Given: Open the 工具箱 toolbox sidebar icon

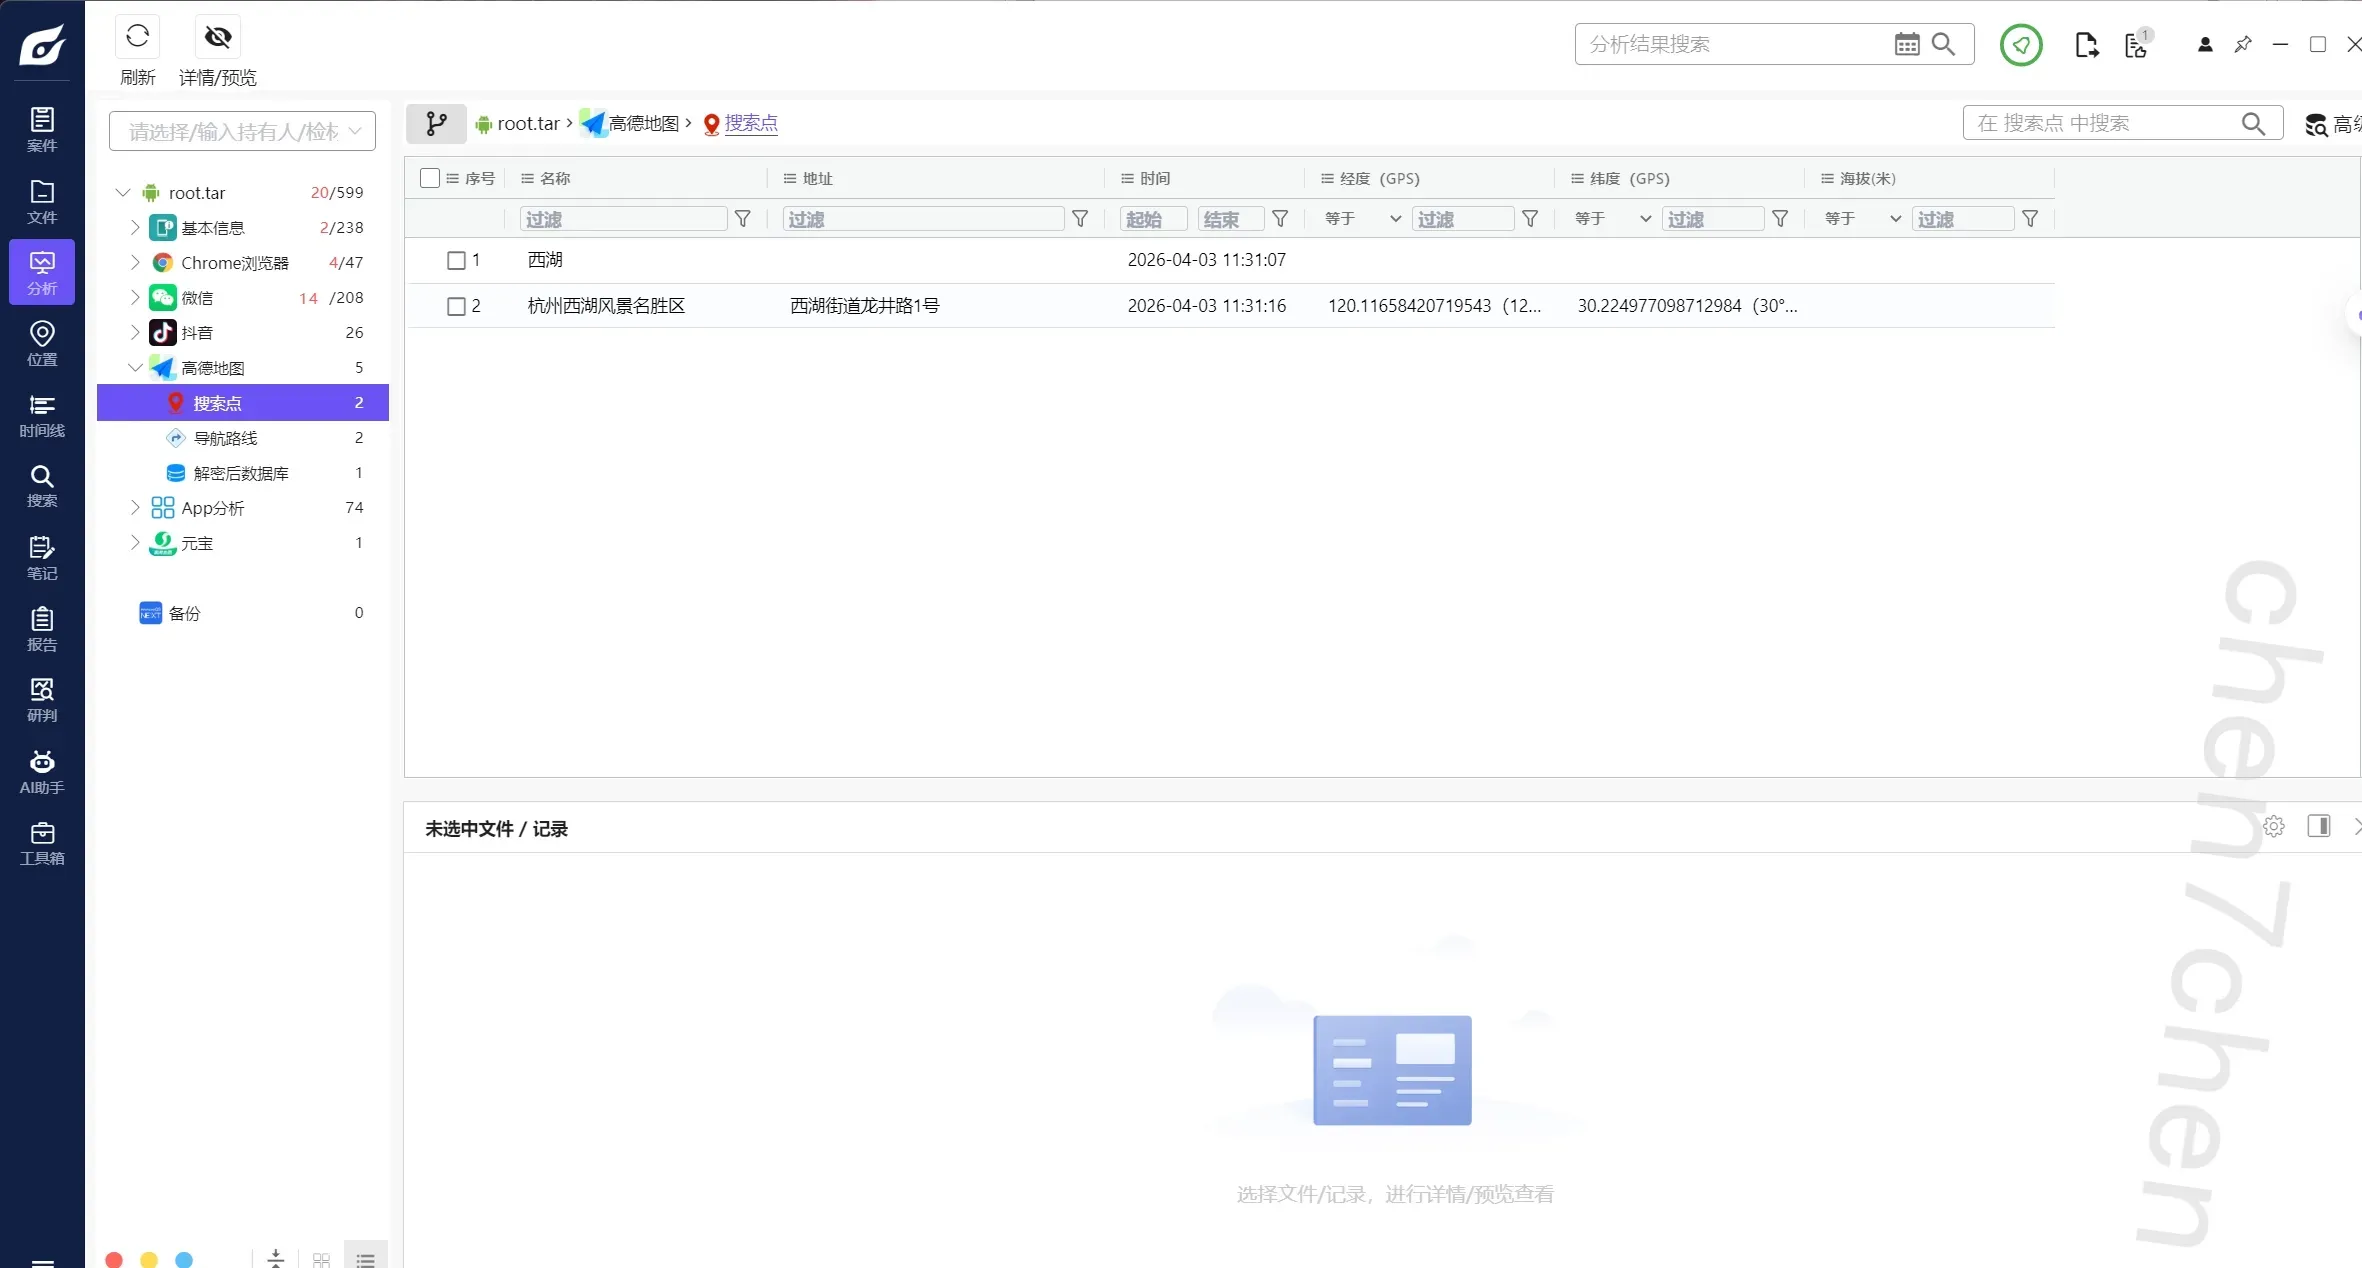Looking at the screenshot, I should [42, 843].
